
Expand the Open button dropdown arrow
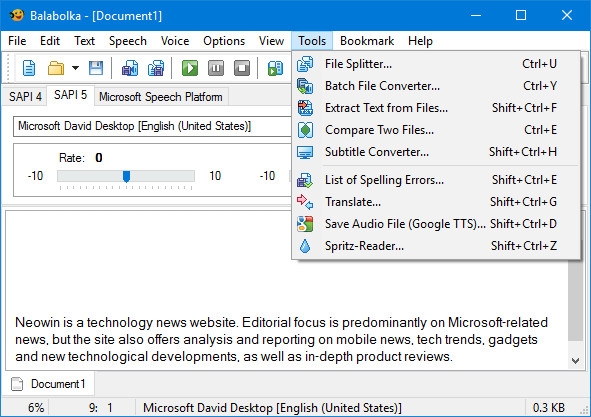tap(75, 68)
